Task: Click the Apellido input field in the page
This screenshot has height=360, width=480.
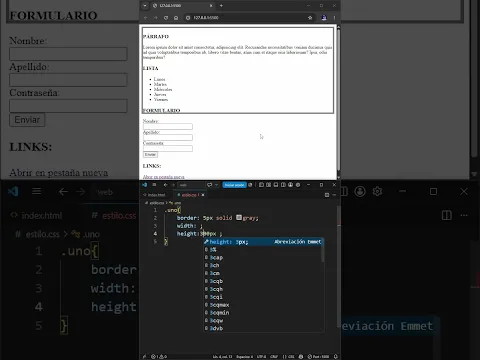Action: pos(168,138)
